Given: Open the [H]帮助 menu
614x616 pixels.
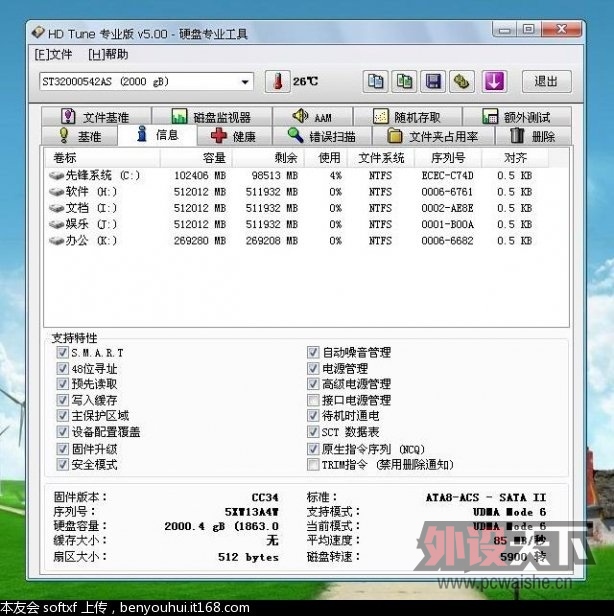Looking at the screenshot, I should [x=108, y=55].
